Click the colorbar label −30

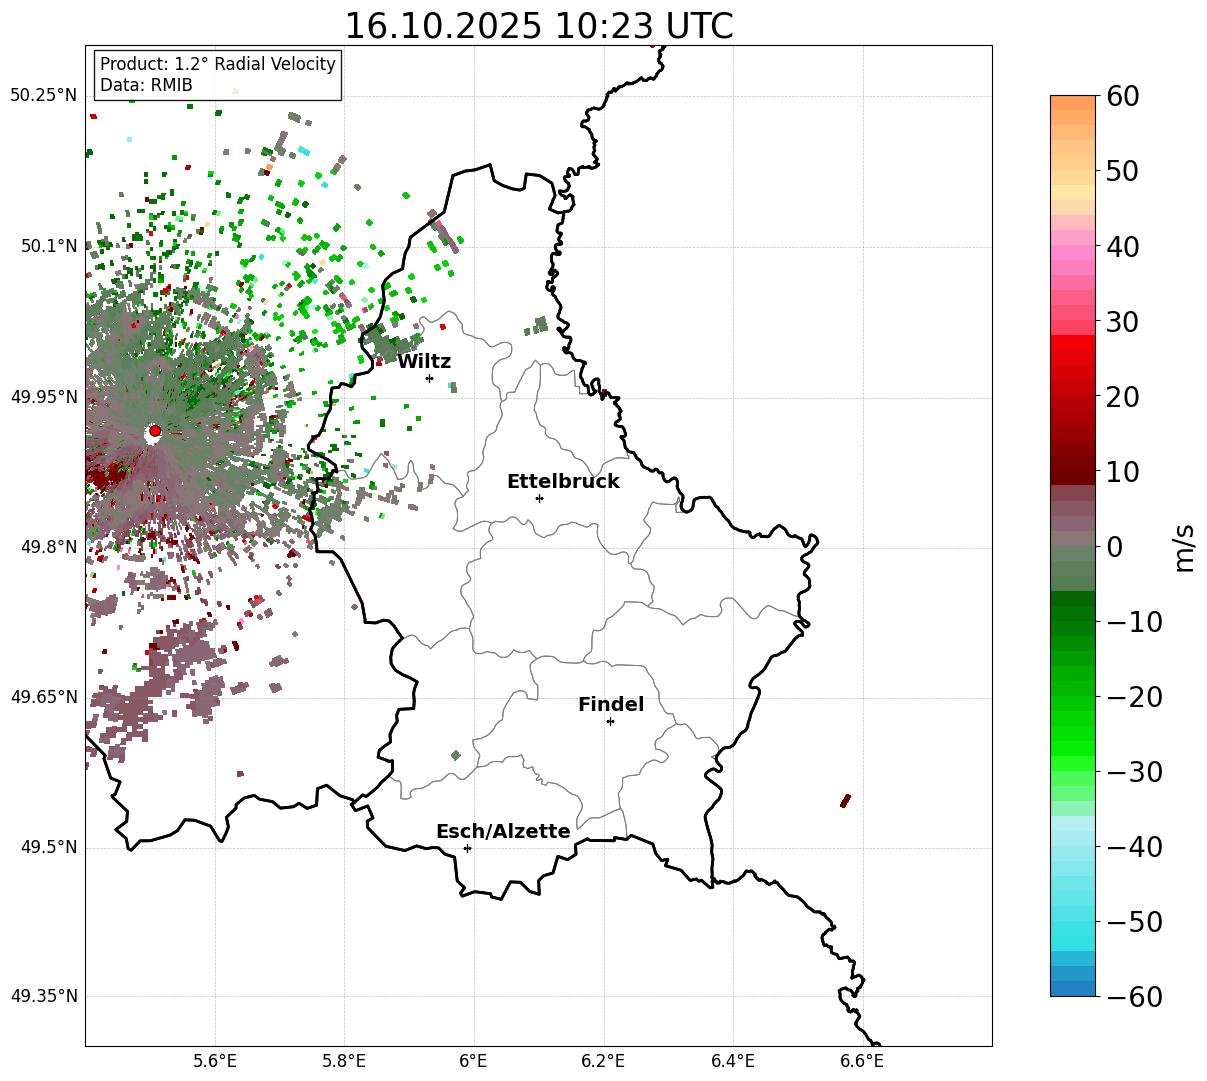[1134, 772]
